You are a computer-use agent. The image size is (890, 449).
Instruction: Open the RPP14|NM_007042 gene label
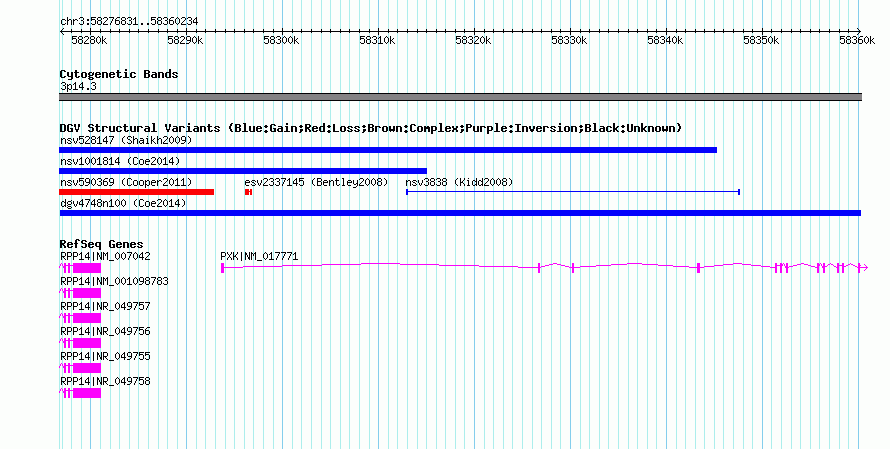click(x=105, y=257)
